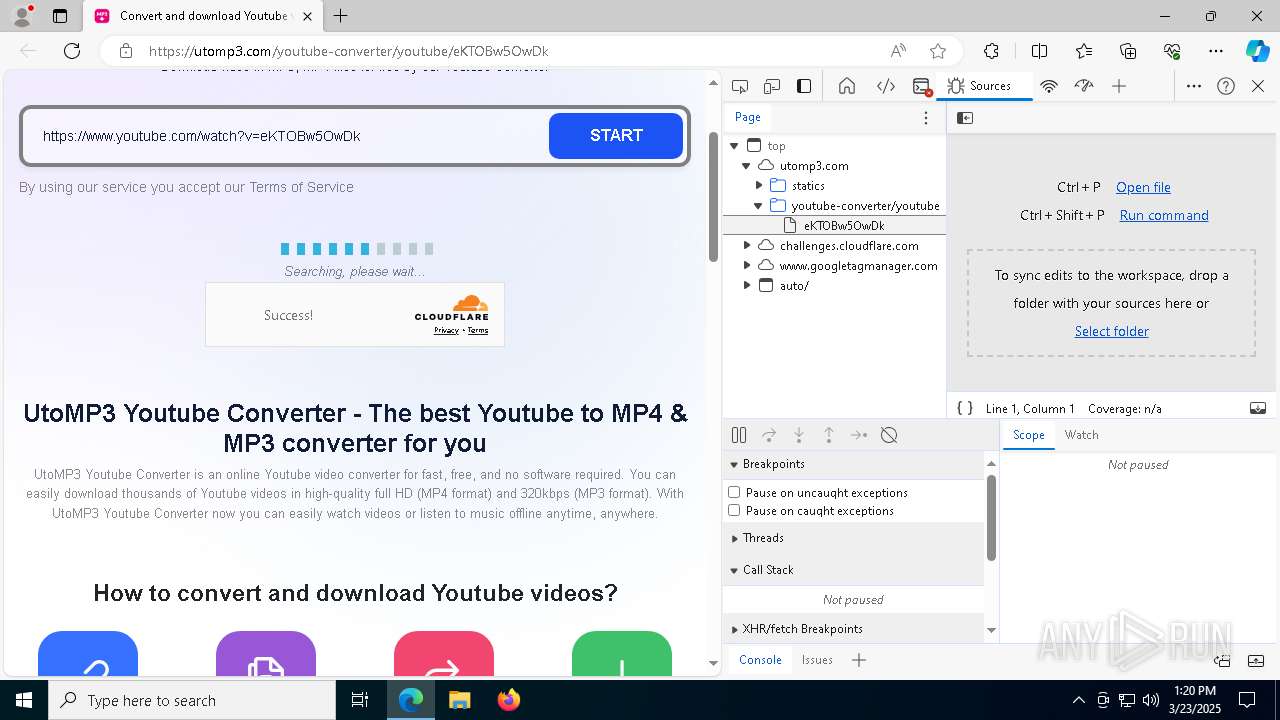Click the Inspect element picker icon
Screen dimensions: 1280x720
click(740, 86)
